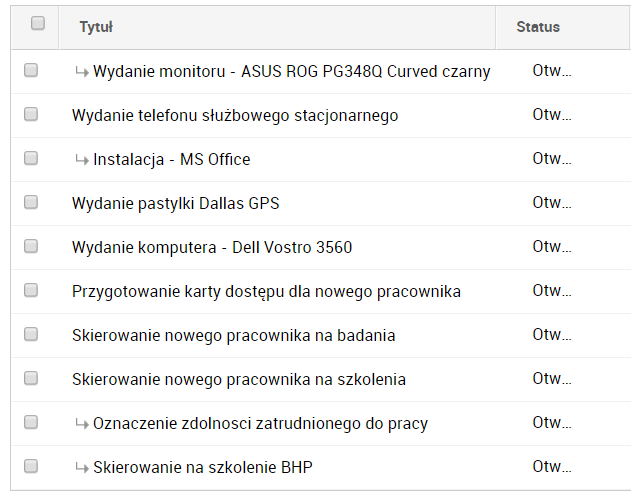
Task: Click status cell of Wydanie pastylki Dallas GPS
Action: pos(551,204)
